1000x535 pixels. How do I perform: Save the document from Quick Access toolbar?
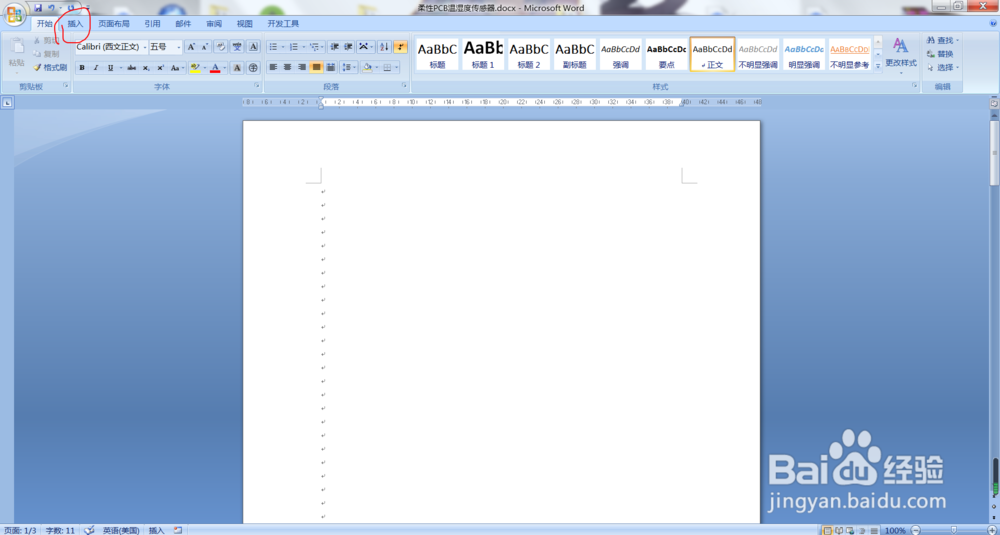(38, 8)
